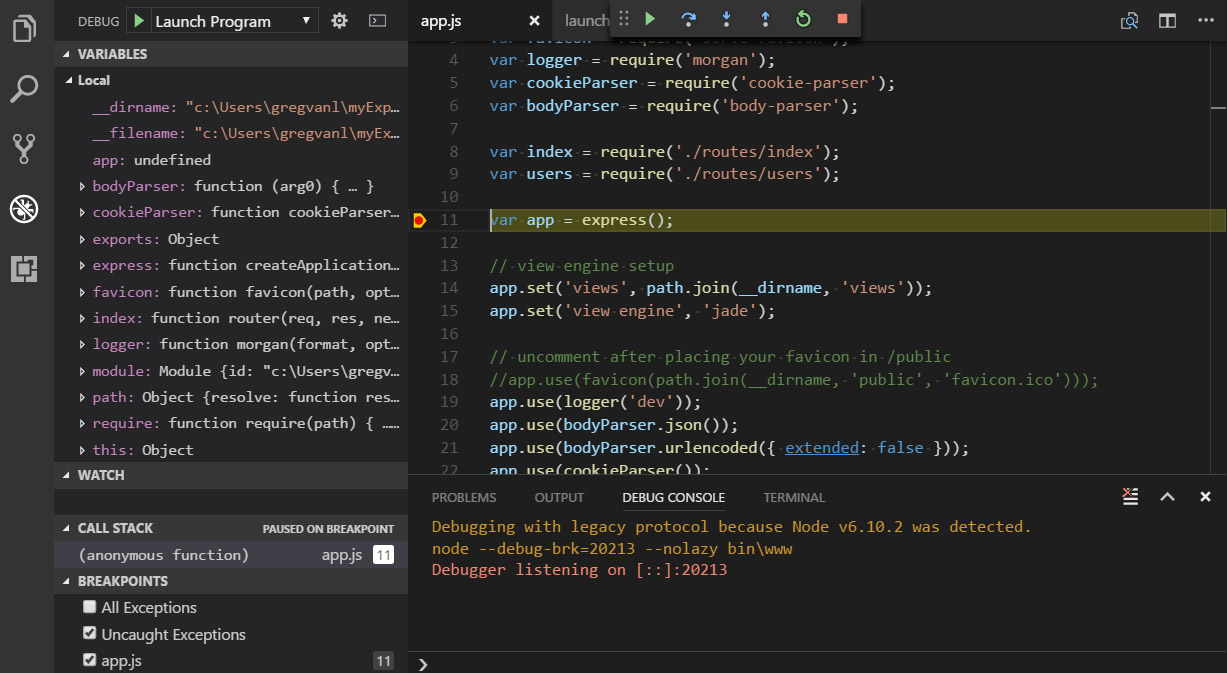1227x673 pixels.
Task: Toggle the Uncaught Exceptions checkbox
Action: click(x=90, y=634)
